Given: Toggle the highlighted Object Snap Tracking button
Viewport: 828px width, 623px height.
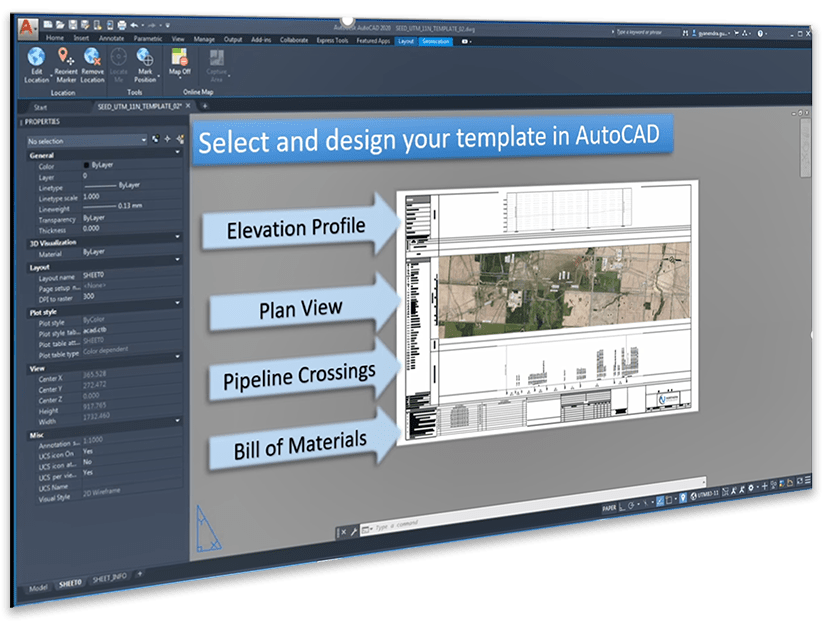Looking at the screenshot, I should point(660,502).
